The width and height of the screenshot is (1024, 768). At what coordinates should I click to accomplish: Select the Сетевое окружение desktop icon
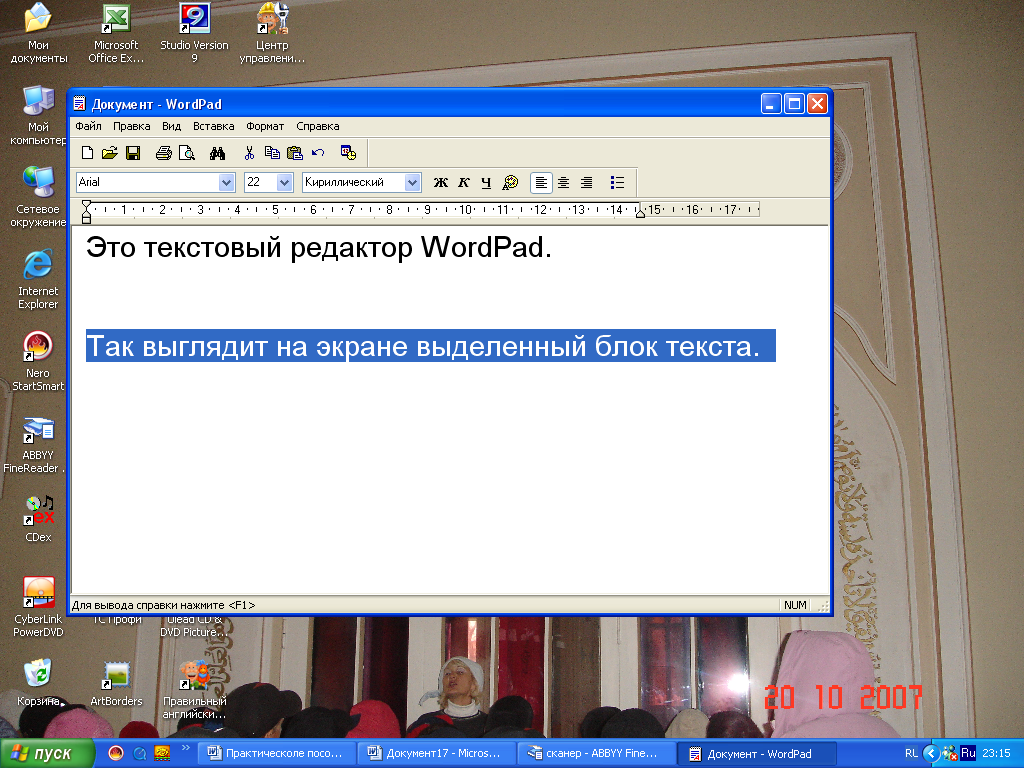point(38,197)
